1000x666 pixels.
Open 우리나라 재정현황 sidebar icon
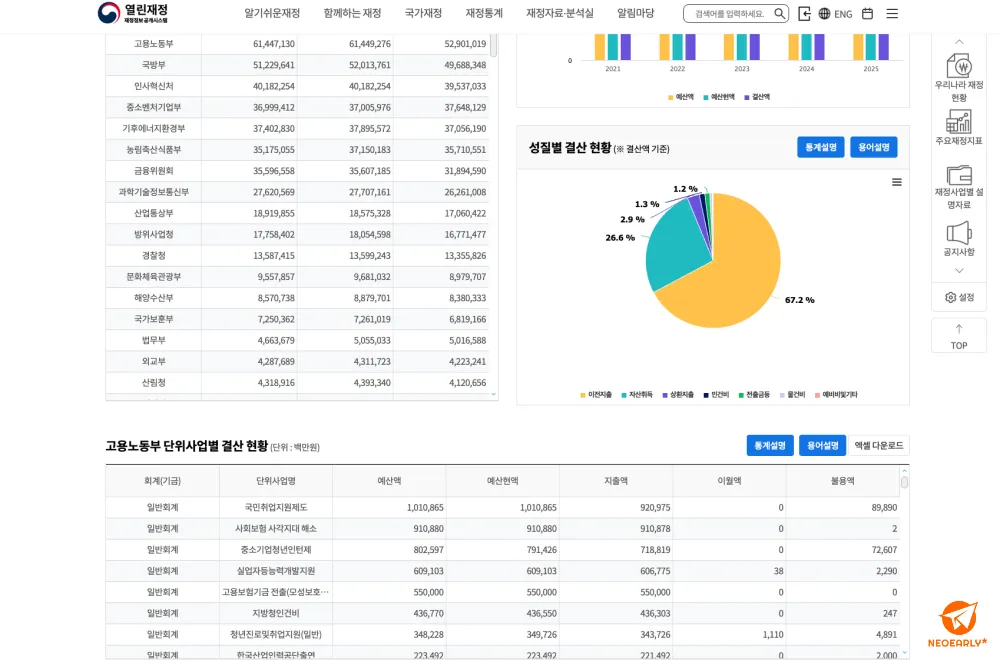(959, 78)
